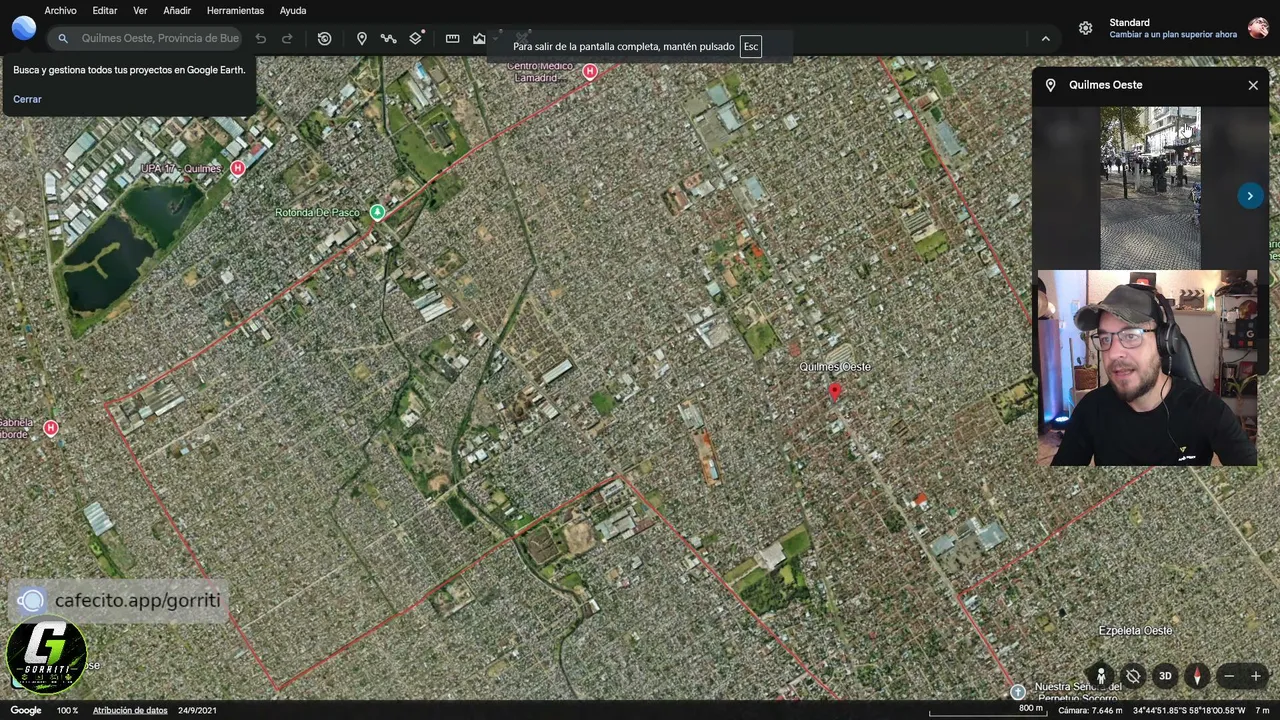Open the elevation profile tool

click(x=479, y=39)
